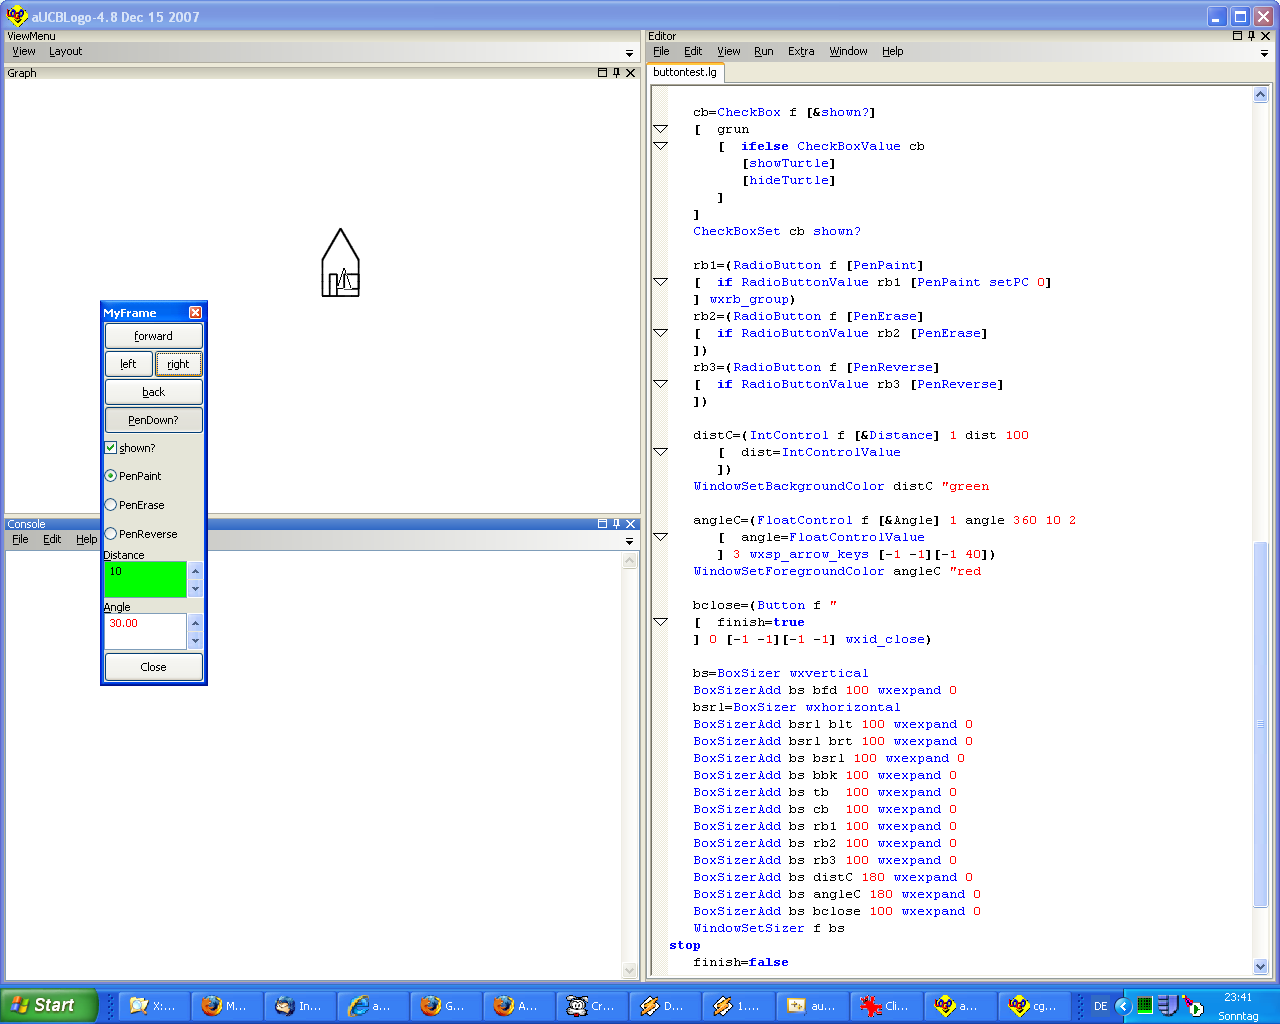
Task: Collapse the code fold at the grun line
Action: (660, 129)
